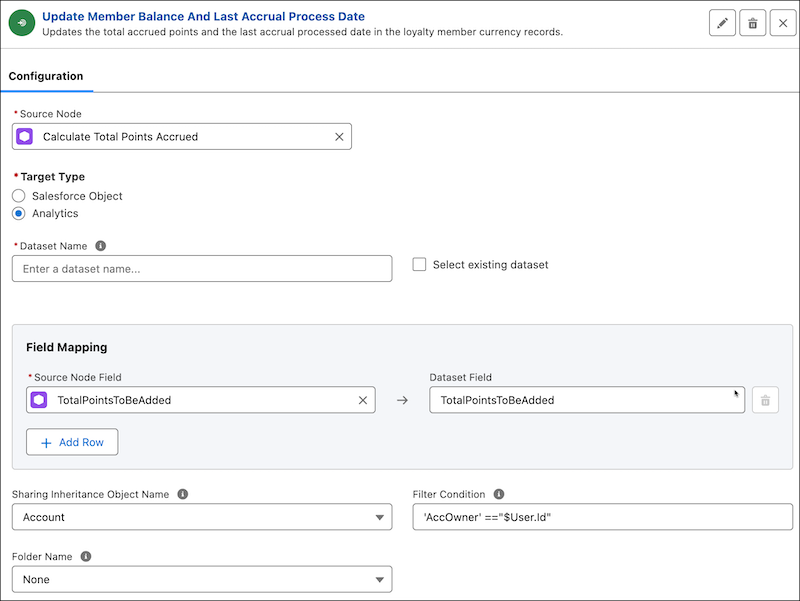Click the Folder Name info icon

[x=86, y=556]
